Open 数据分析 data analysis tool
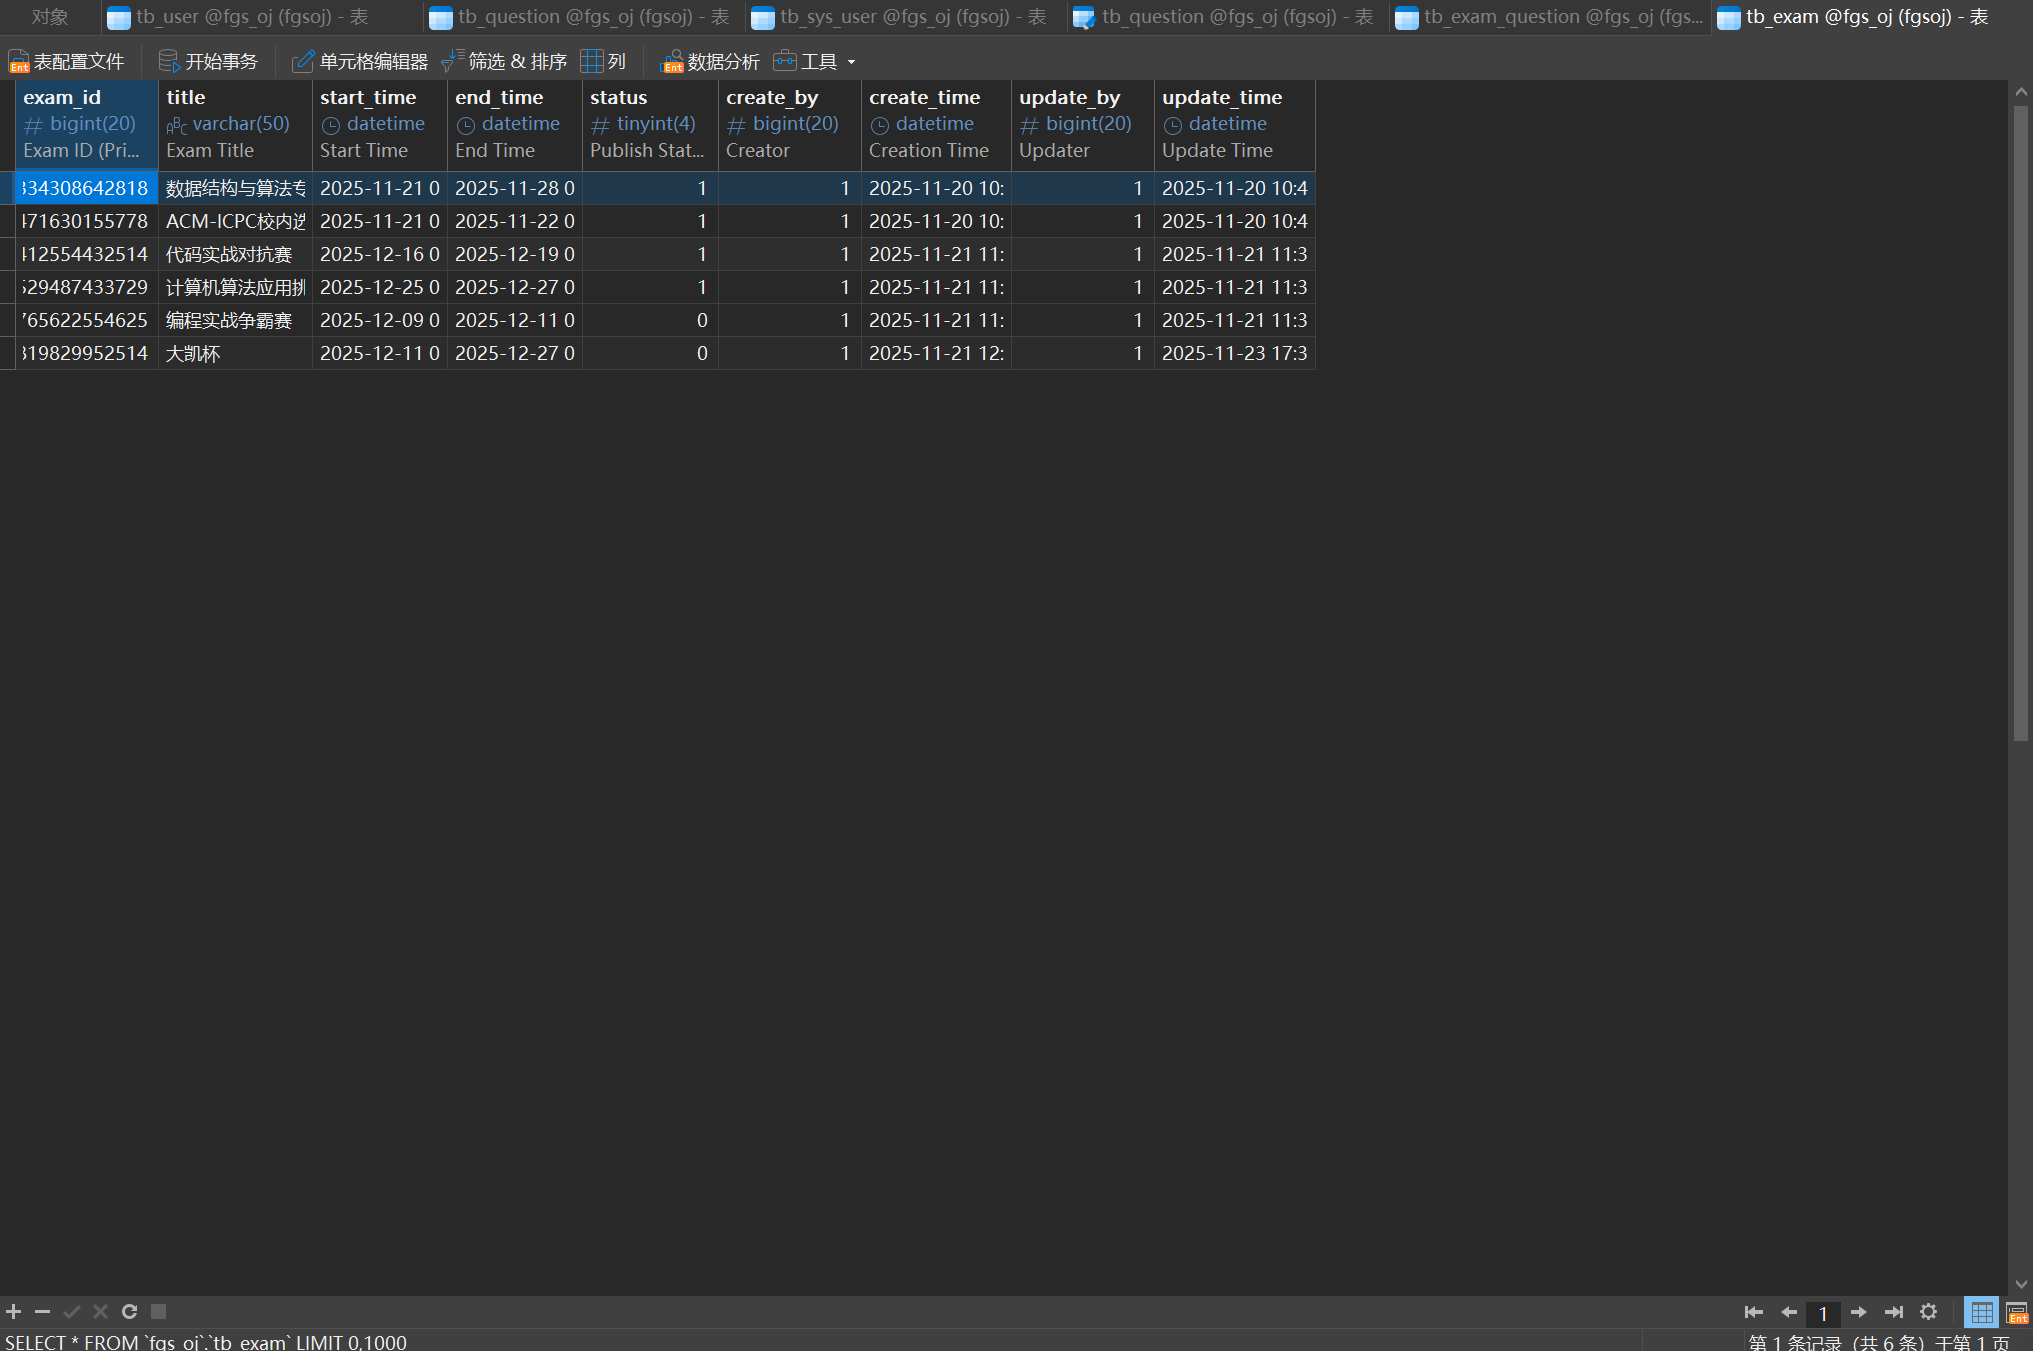The width and height of the screenshot is (2033, 1351). pyautogui.click(x=711, y=62)
